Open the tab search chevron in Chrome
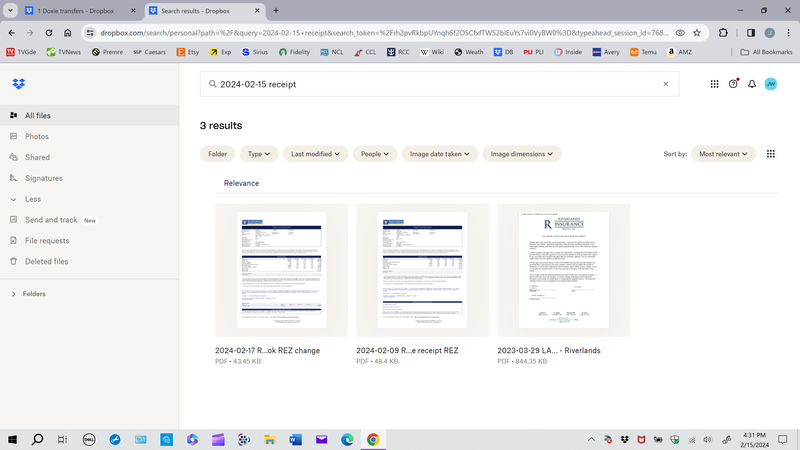Screen dimensions: 800x450 (10, 10)
